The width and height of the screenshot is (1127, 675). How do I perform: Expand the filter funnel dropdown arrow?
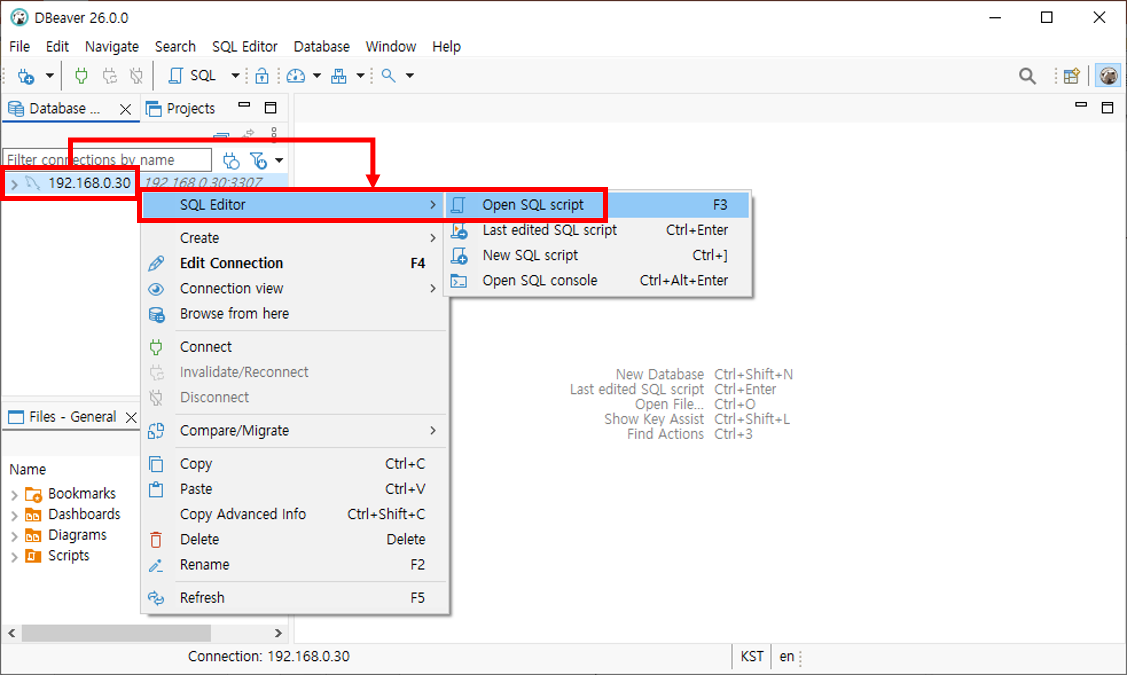(x=279, y=160)
